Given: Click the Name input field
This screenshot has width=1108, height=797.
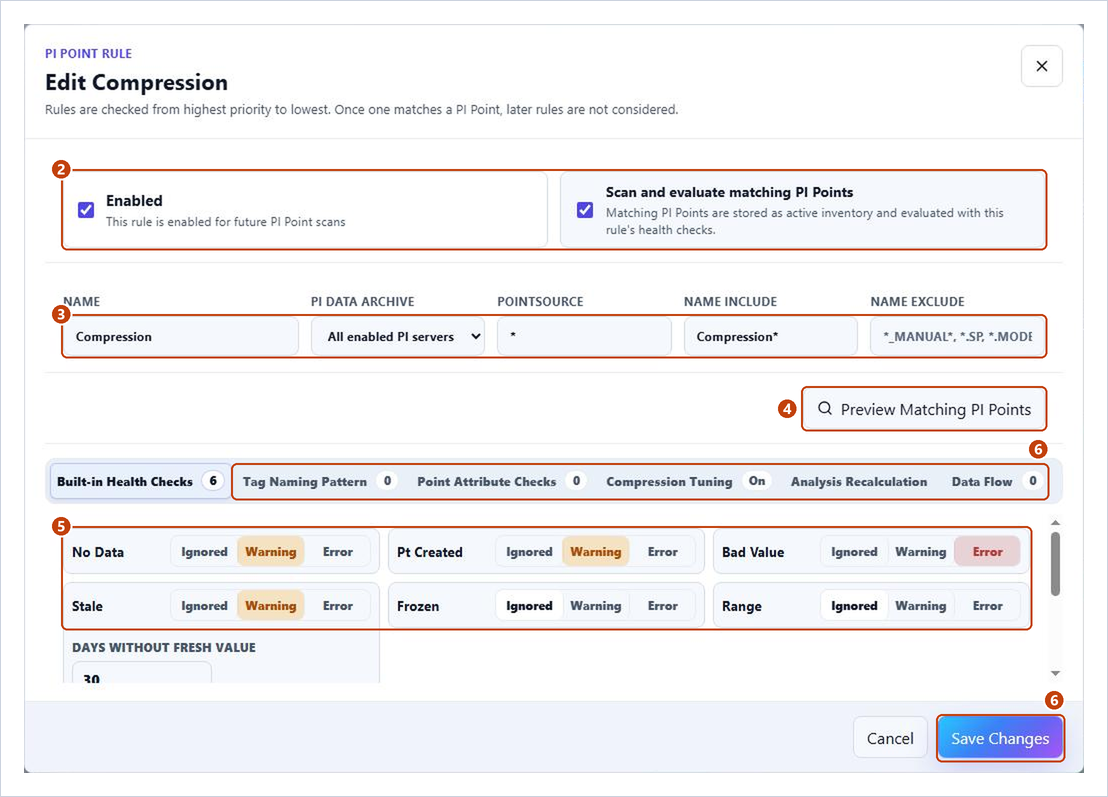Looking at the screenshot, I should (180, 336).
